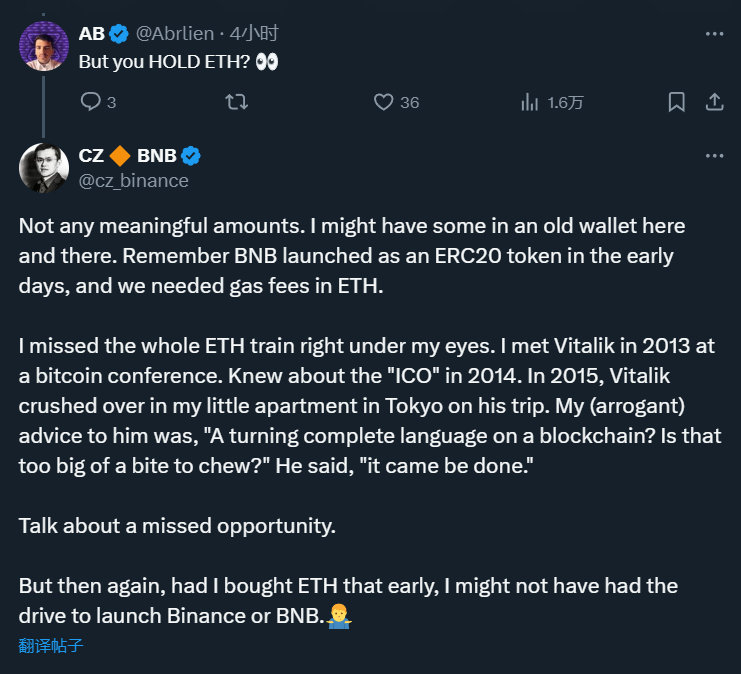The width and height of the screenshot is (741, 674).
Task: Like AB's tweet with the heart
Action: coord(383,102)
